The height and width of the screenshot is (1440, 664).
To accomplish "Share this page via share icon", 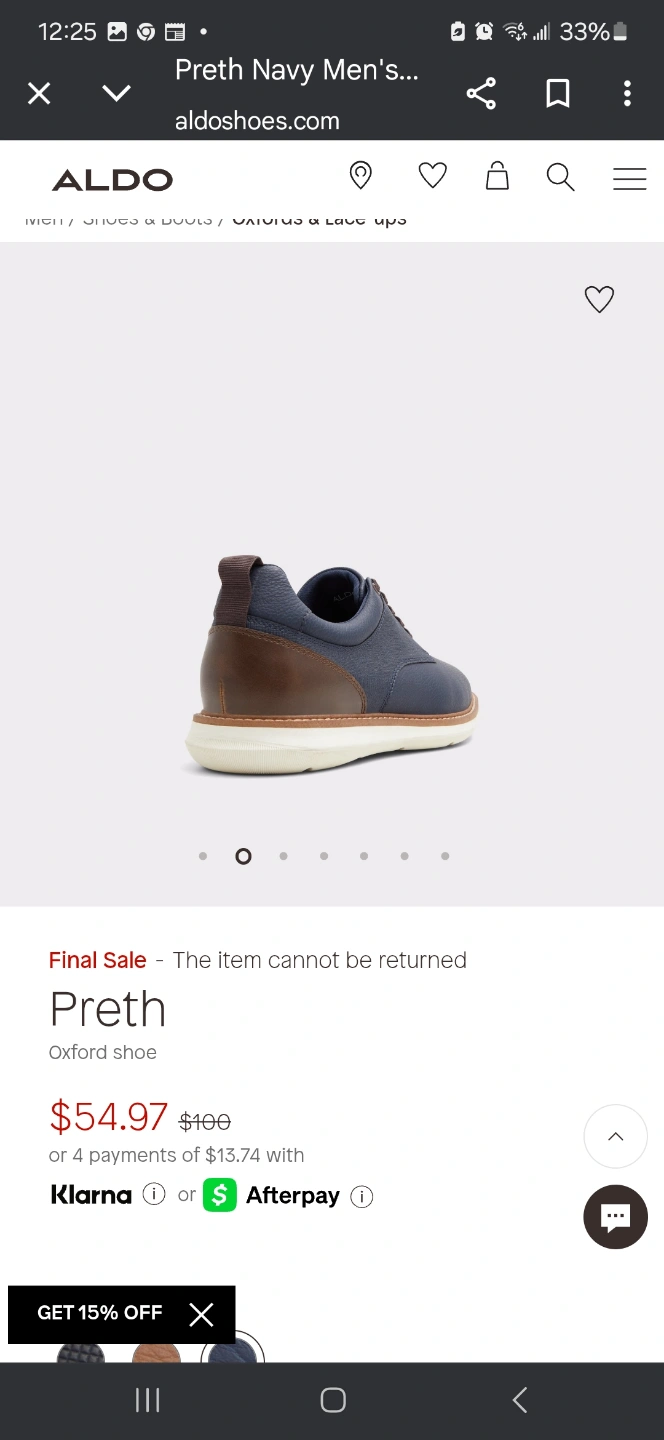I will (x=481, y=94).
